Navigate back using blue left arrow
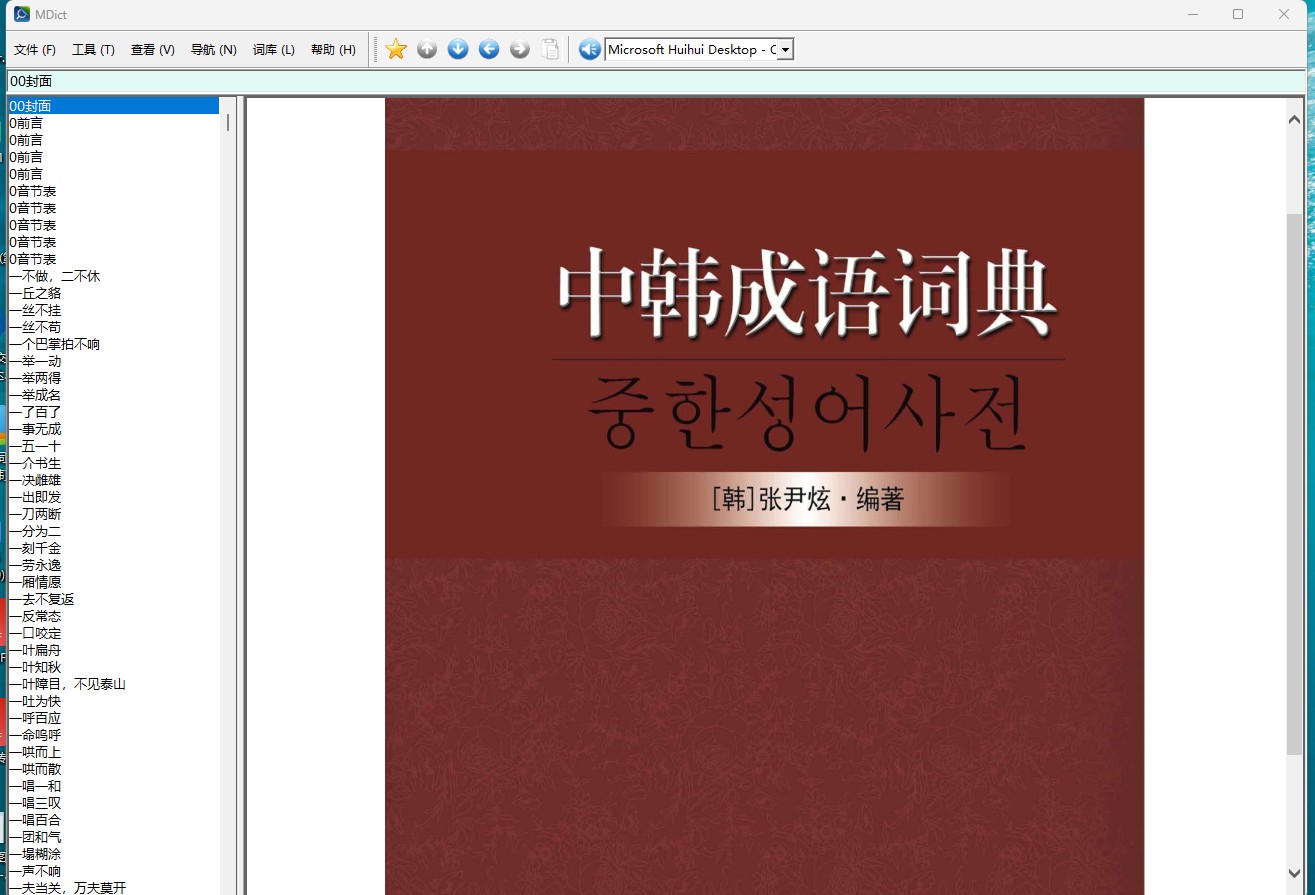The width and height of the screenshot is (1315, 895). (489, 49)
